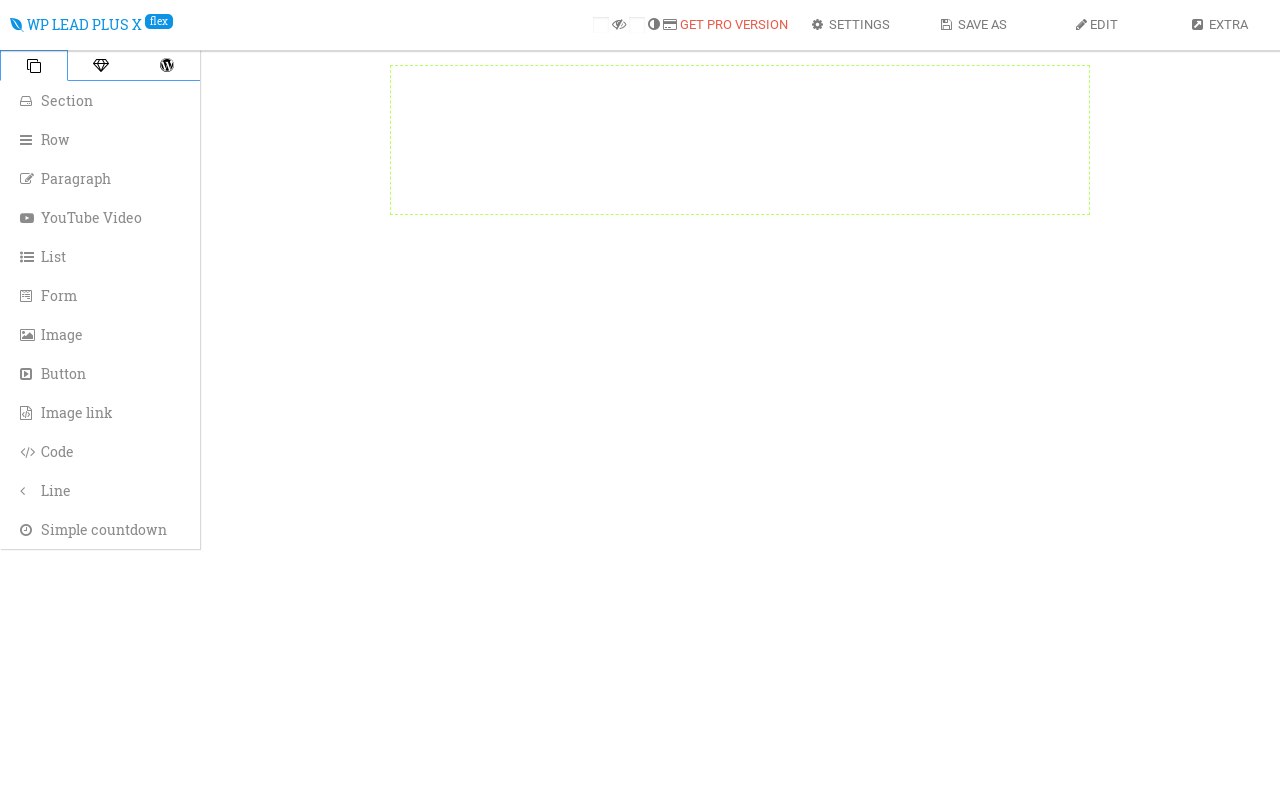This screenshot has height=800, width=1280.
Task: Click the Simple countdown label
Action: 104,530
